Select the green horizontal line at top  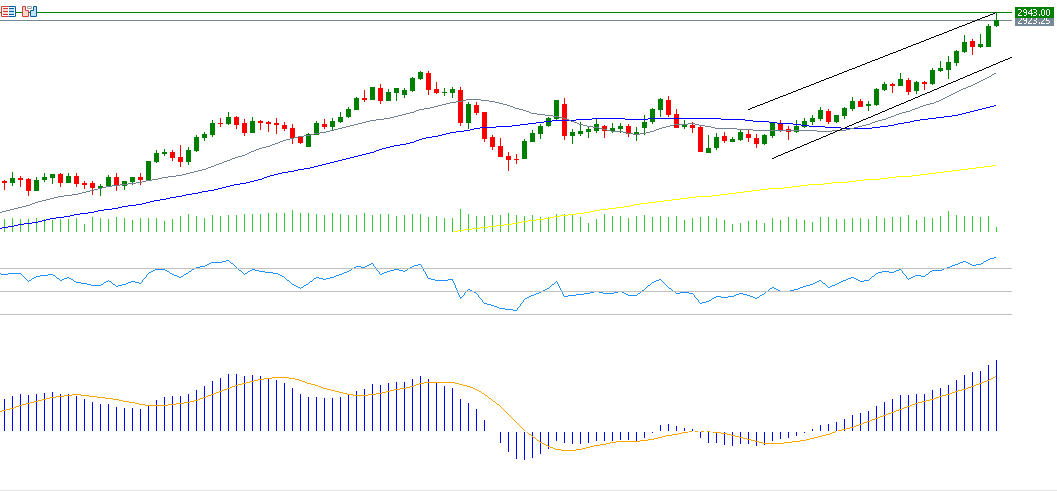click(x=500, y=12)
